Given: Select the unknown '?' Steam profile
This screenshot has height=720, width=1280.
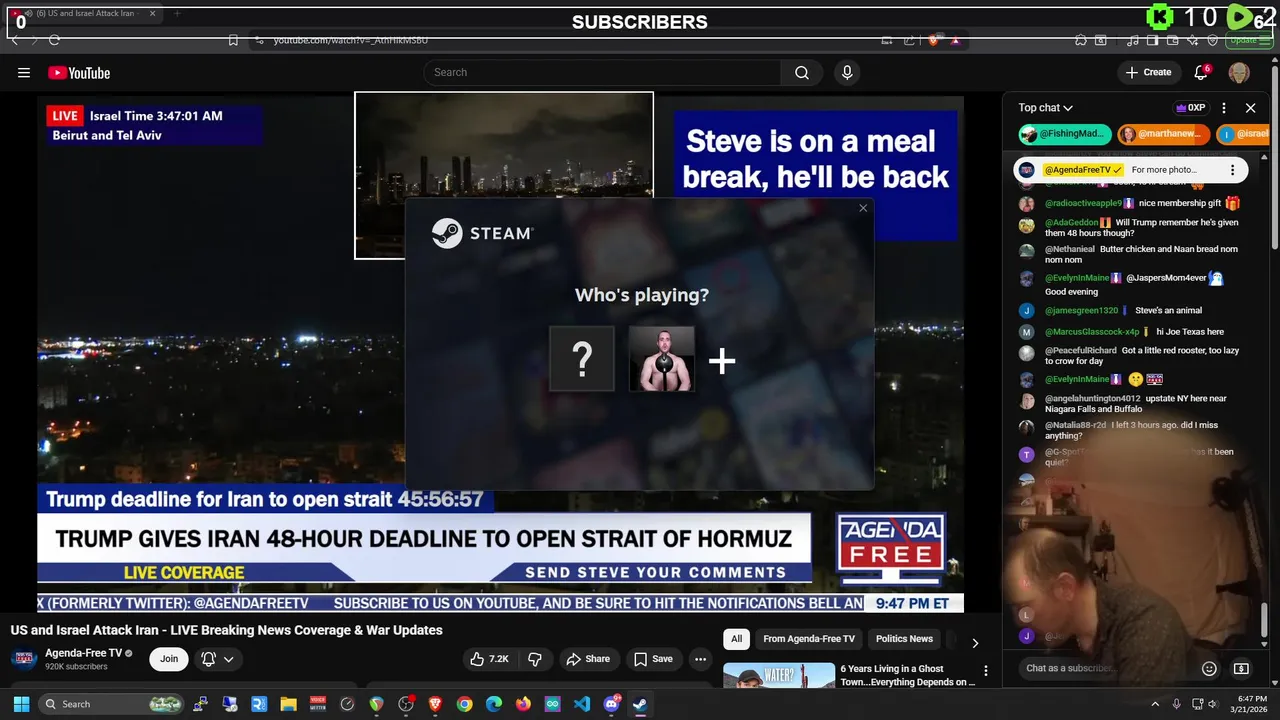Looking at the screenshot, I should click(x=582, y=359).
